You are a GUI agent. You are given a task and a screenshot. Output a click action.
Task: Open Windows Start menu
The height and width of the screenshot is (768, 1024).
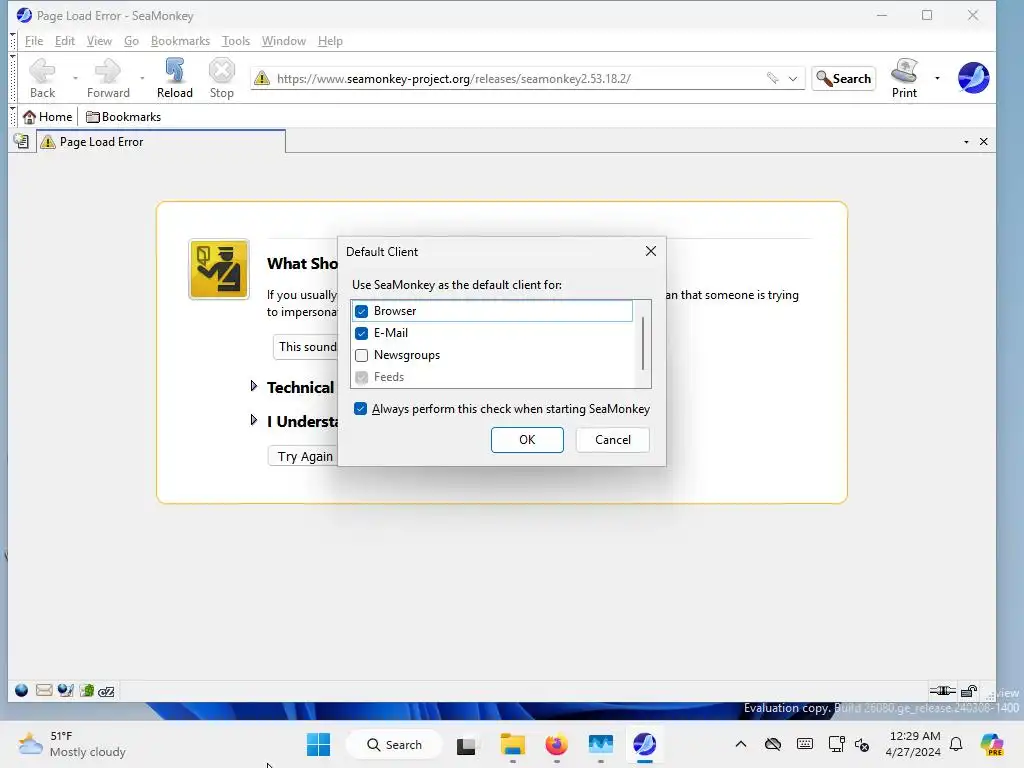(x=318, y=744)
